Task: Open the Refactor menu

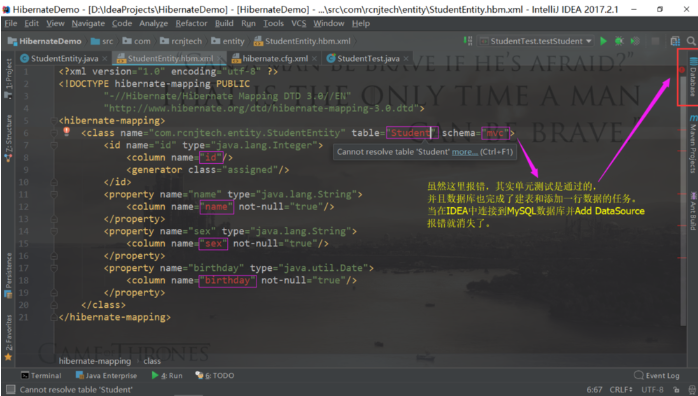Action: pos(191,24)
